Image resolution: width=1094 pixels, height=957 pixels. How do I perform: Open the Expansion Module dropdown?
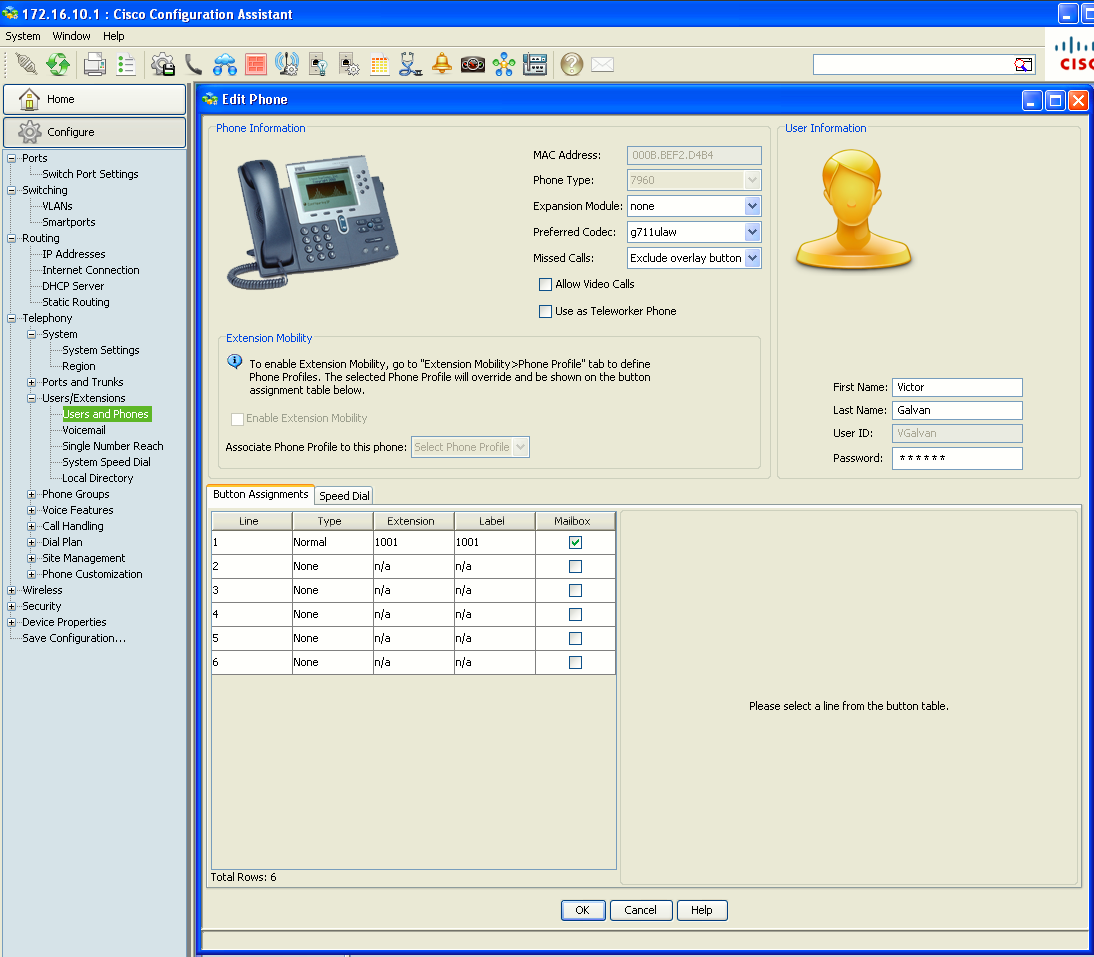tap(752, 206)
